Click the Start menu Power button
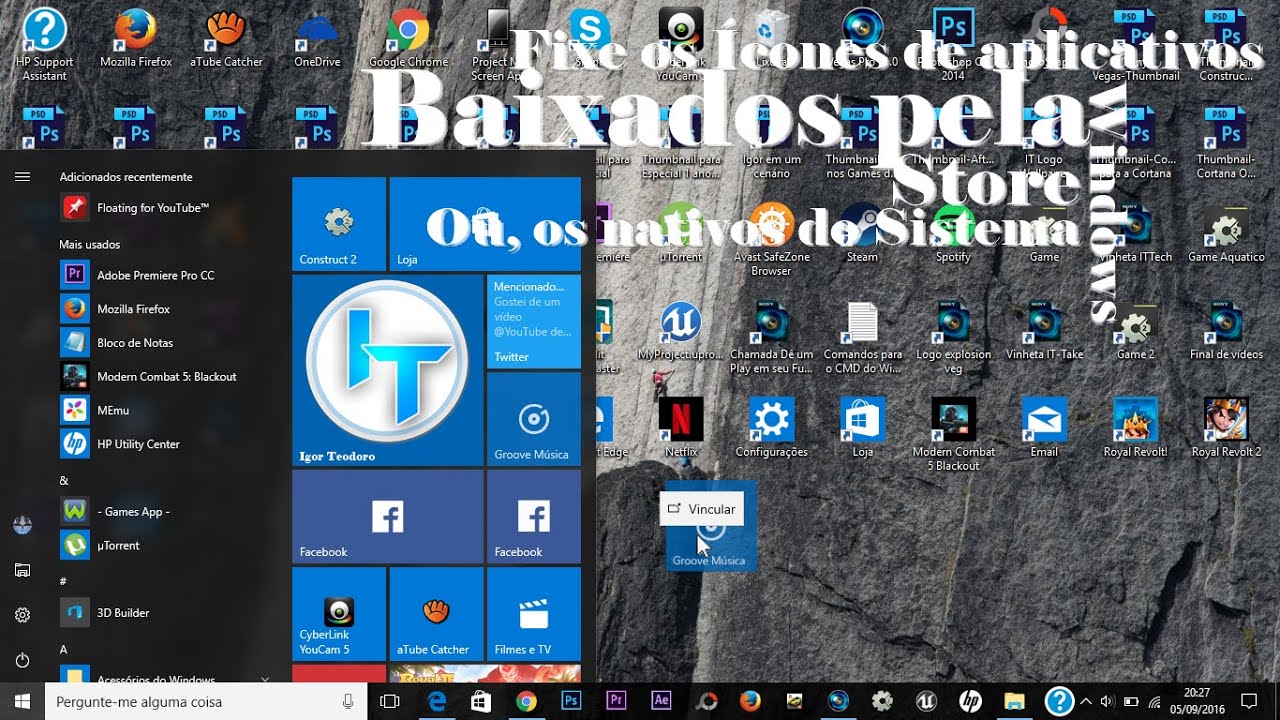 [22, 660]
